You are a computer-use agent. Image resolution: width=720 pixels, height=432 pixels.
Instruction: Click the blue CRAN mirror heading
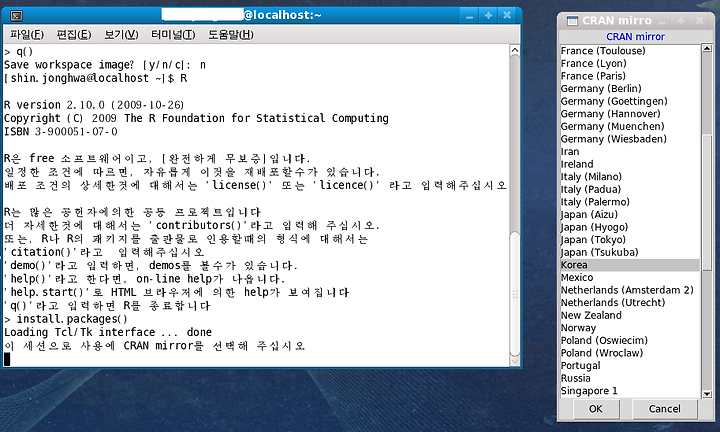(635, 37)
